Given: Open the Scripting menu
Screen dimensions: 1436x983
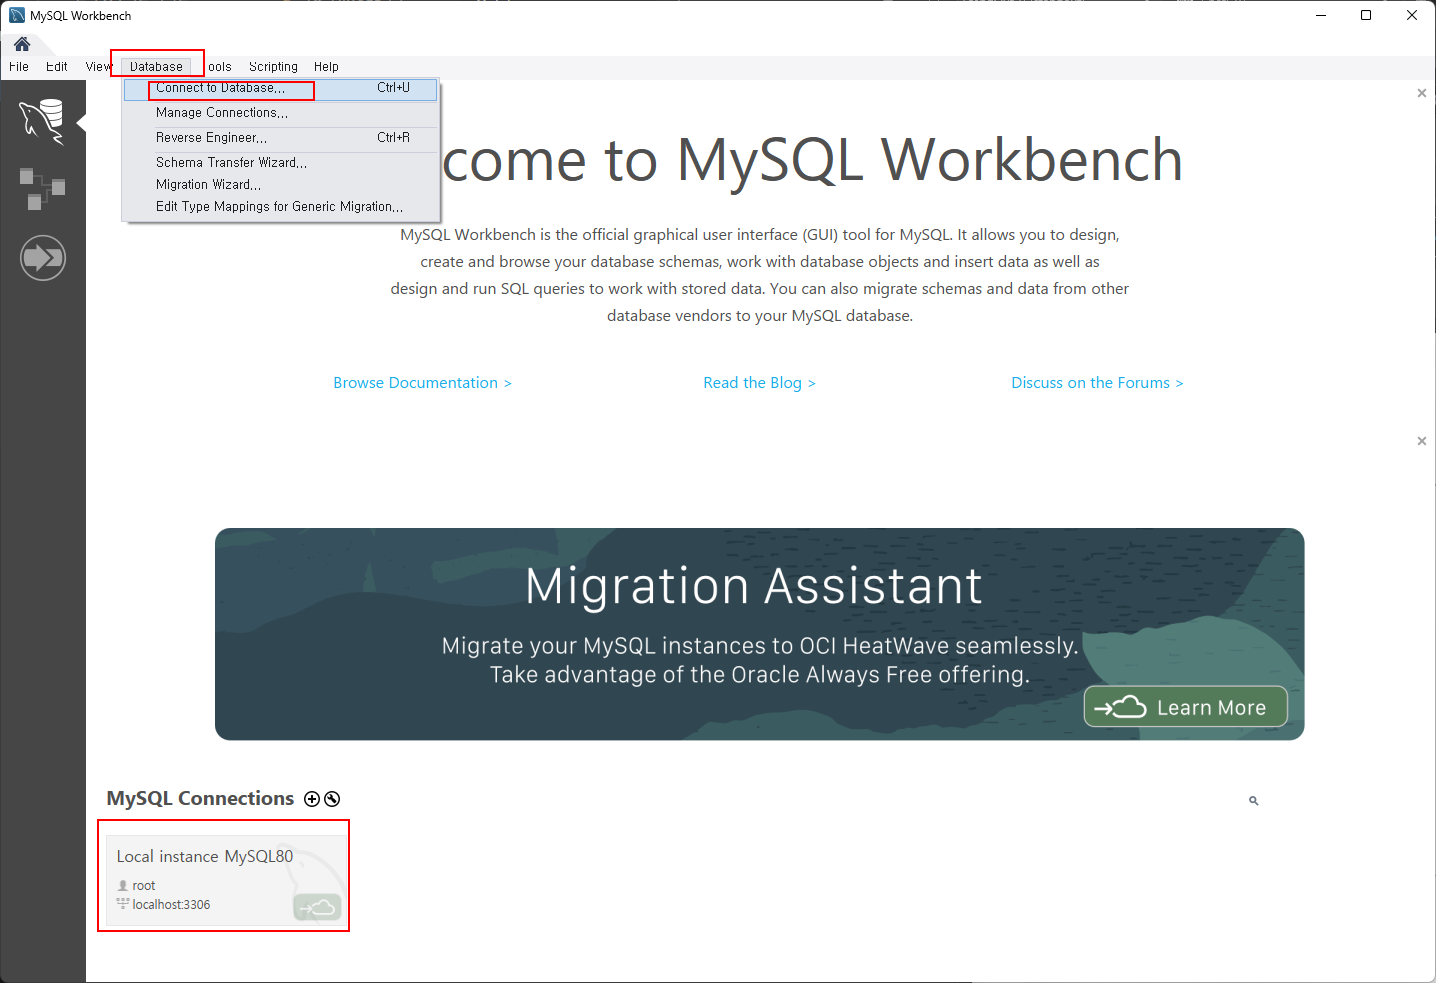Looking at the screenshot, I should pyautogui.click(x=273, y=67).
